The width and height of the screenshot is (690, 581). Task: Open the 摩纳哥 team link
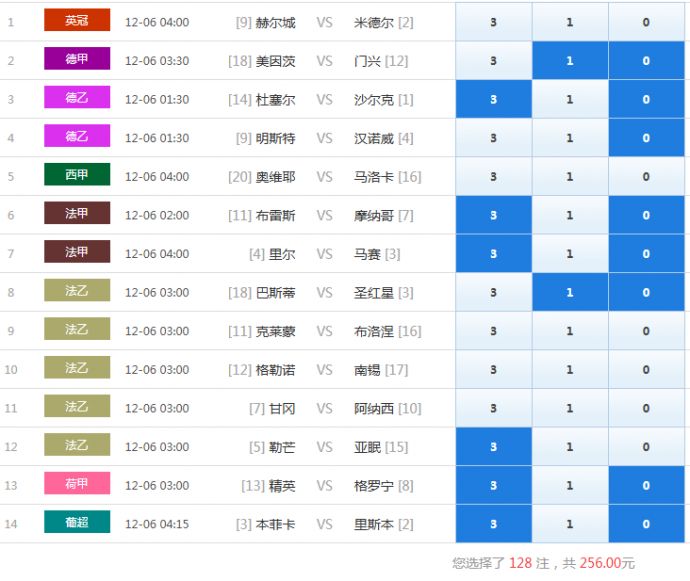pyautogui.click(x=374, y=216)
